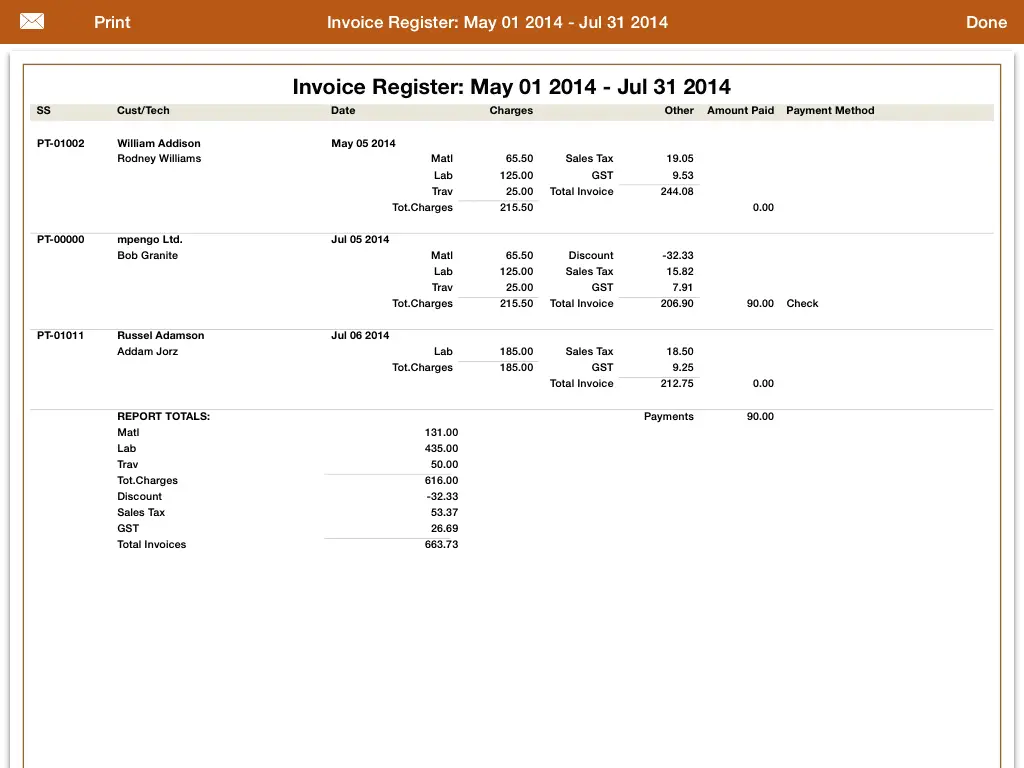Click the date May 05 2014

(x=363, y=143)
